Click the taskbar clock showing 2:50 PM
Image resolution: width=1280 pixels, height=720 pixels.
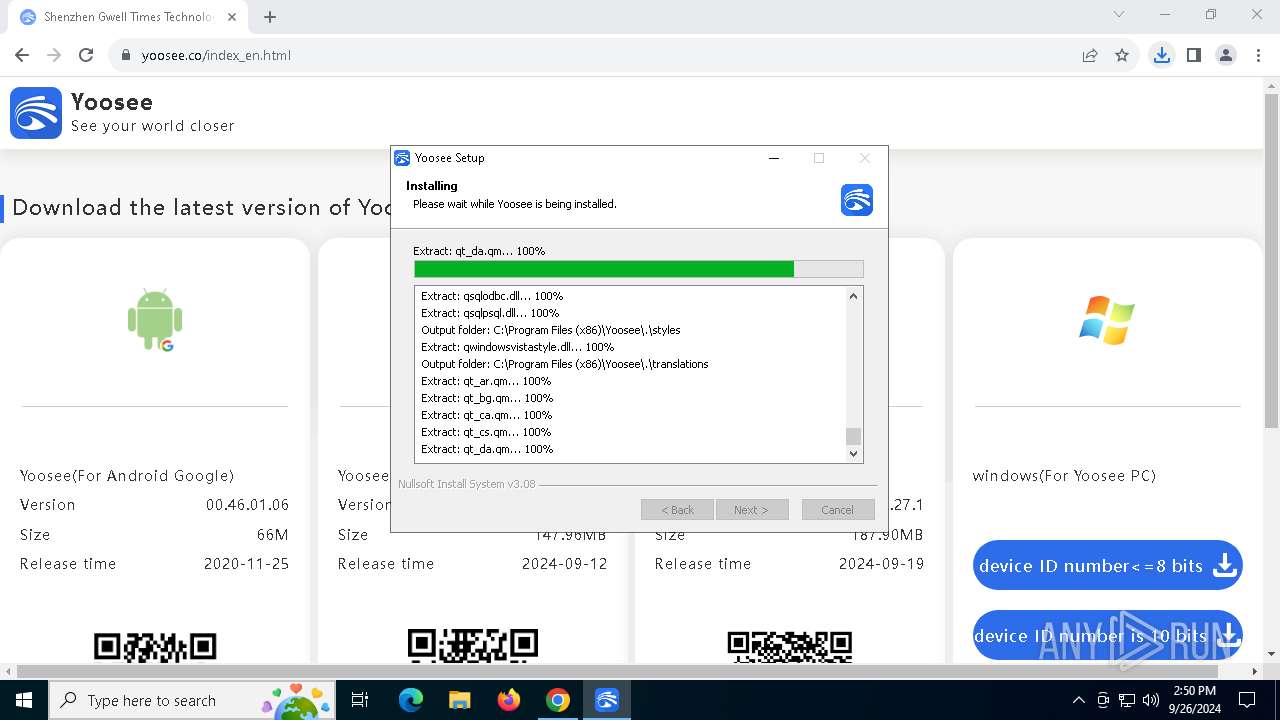(1194, 700)
